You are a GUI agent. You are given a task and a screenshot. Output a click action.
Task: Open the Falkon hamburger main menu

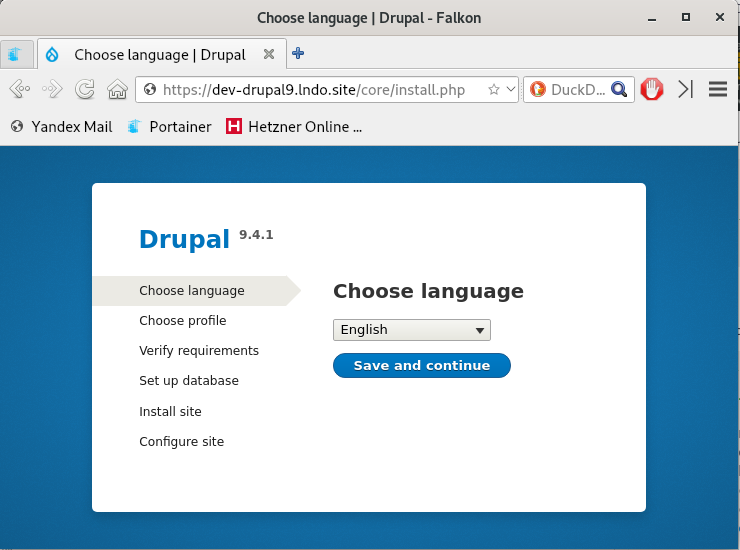[717, 89]
